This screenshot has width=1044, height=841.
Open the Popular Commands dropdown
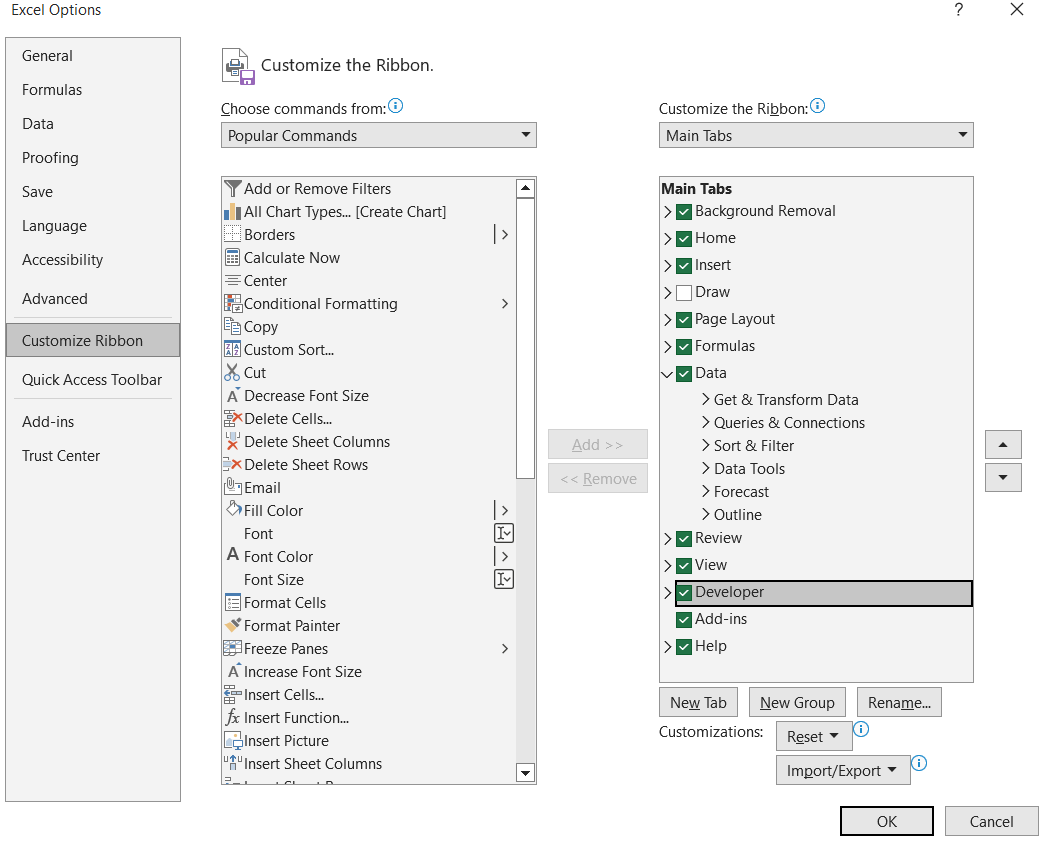pyautogui.click(x=379, y=135)
